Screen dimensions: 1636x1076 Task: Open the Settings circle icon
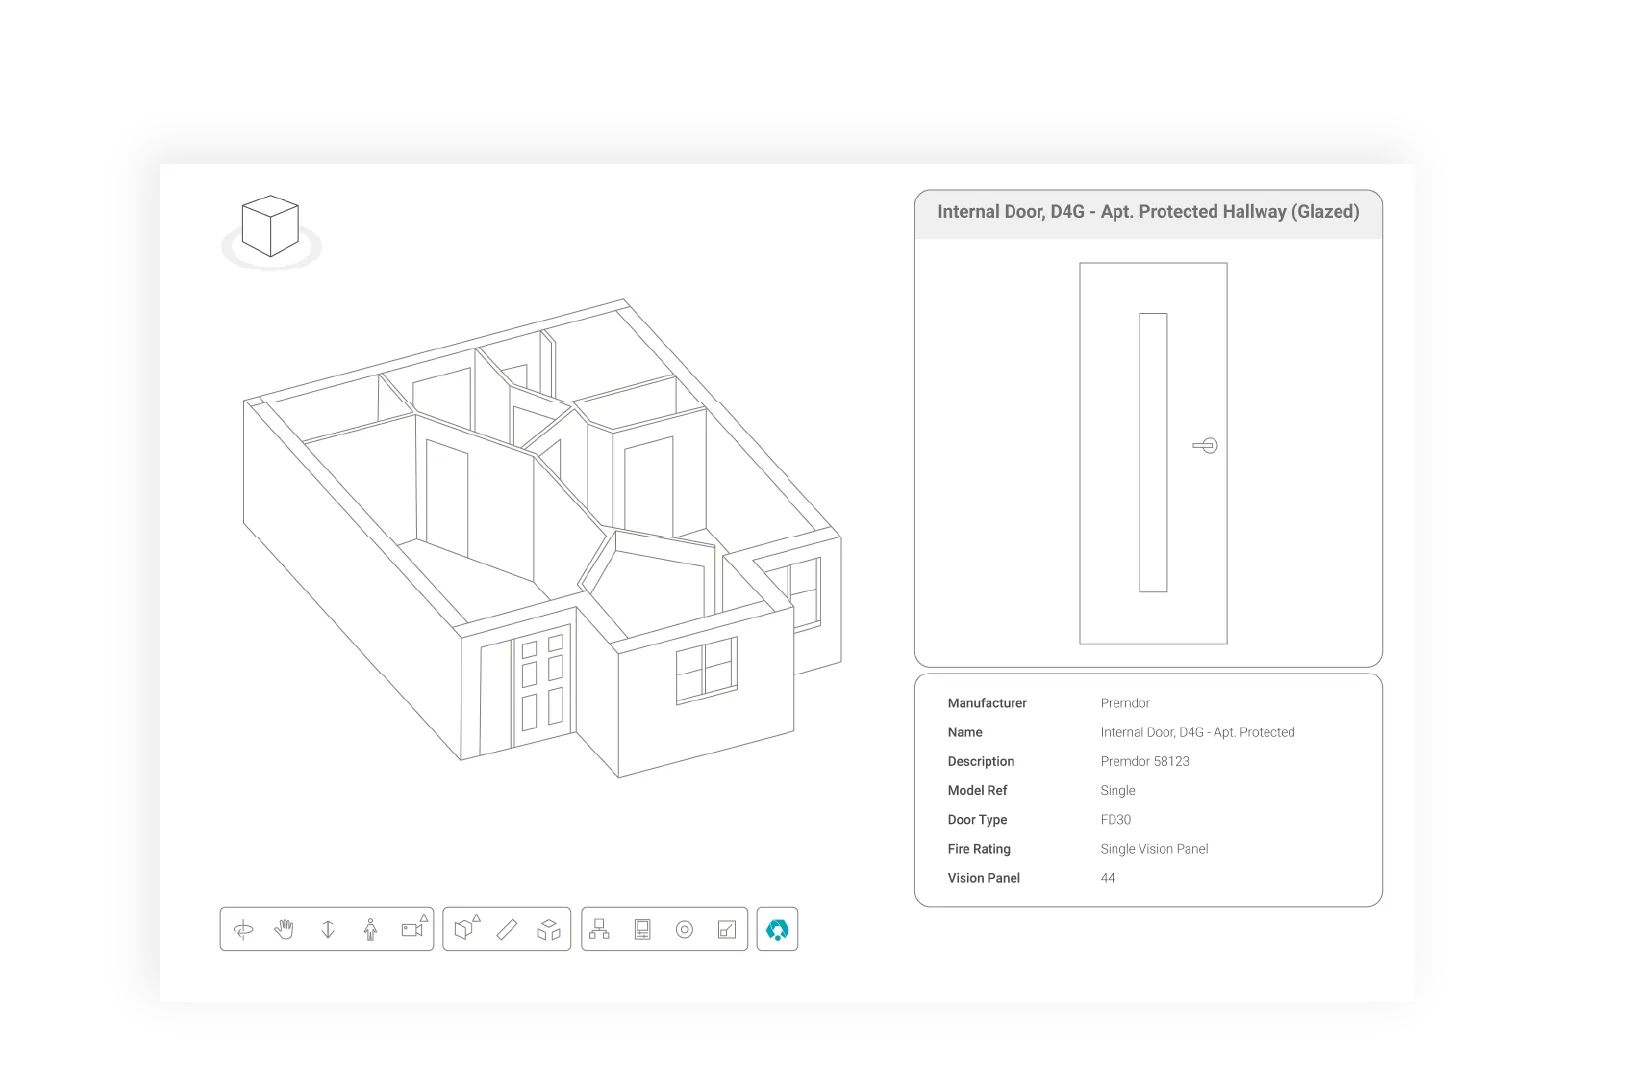(x=684, y=930)
